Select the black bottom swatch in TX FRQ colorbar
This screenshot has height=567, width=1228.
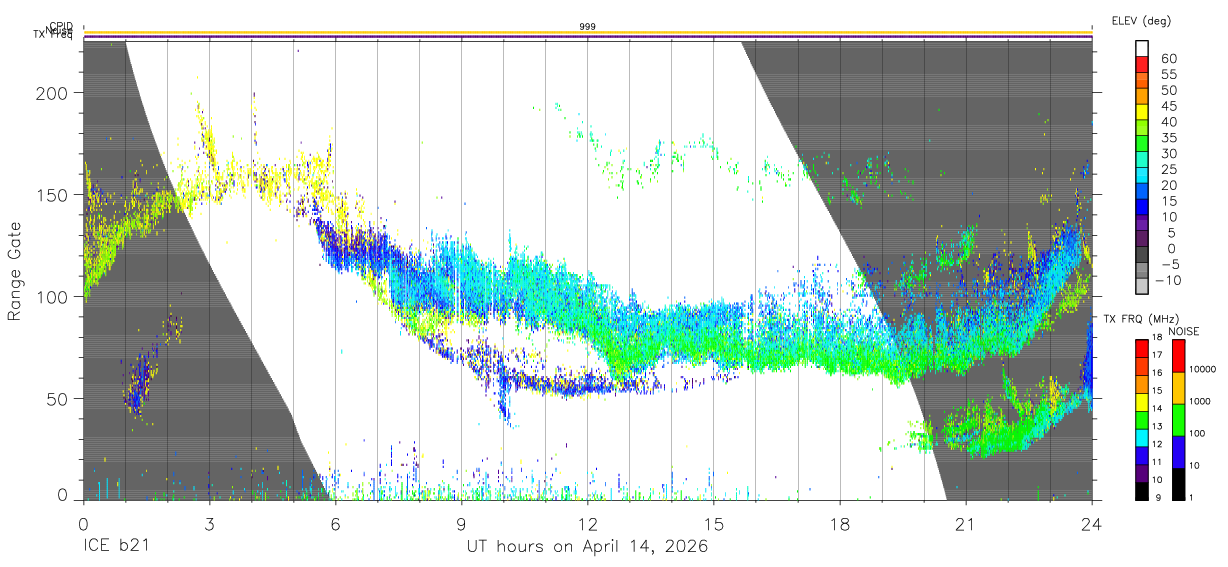[x=1142, y=489]
